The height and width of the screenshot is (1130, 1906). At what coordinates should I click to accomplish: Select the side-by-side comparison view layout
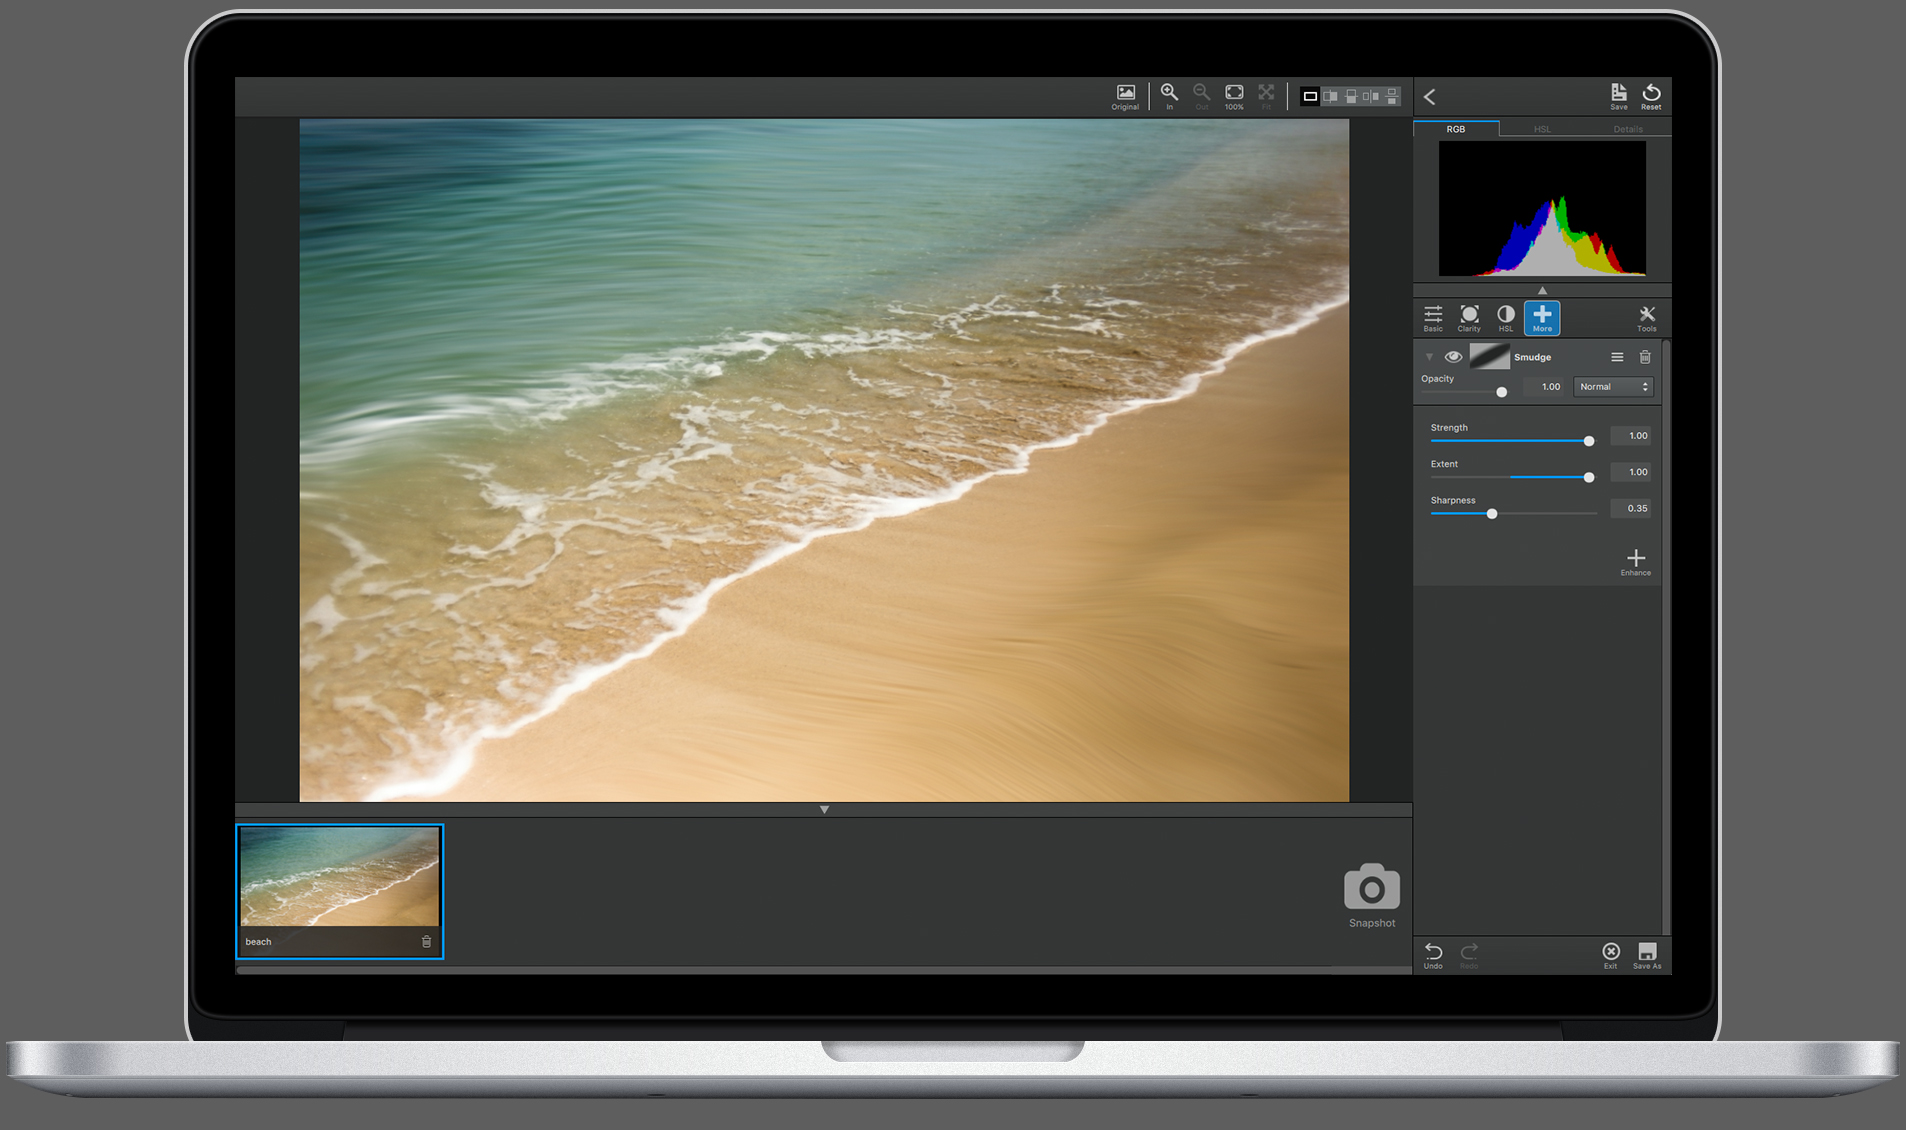(1371, 96)
